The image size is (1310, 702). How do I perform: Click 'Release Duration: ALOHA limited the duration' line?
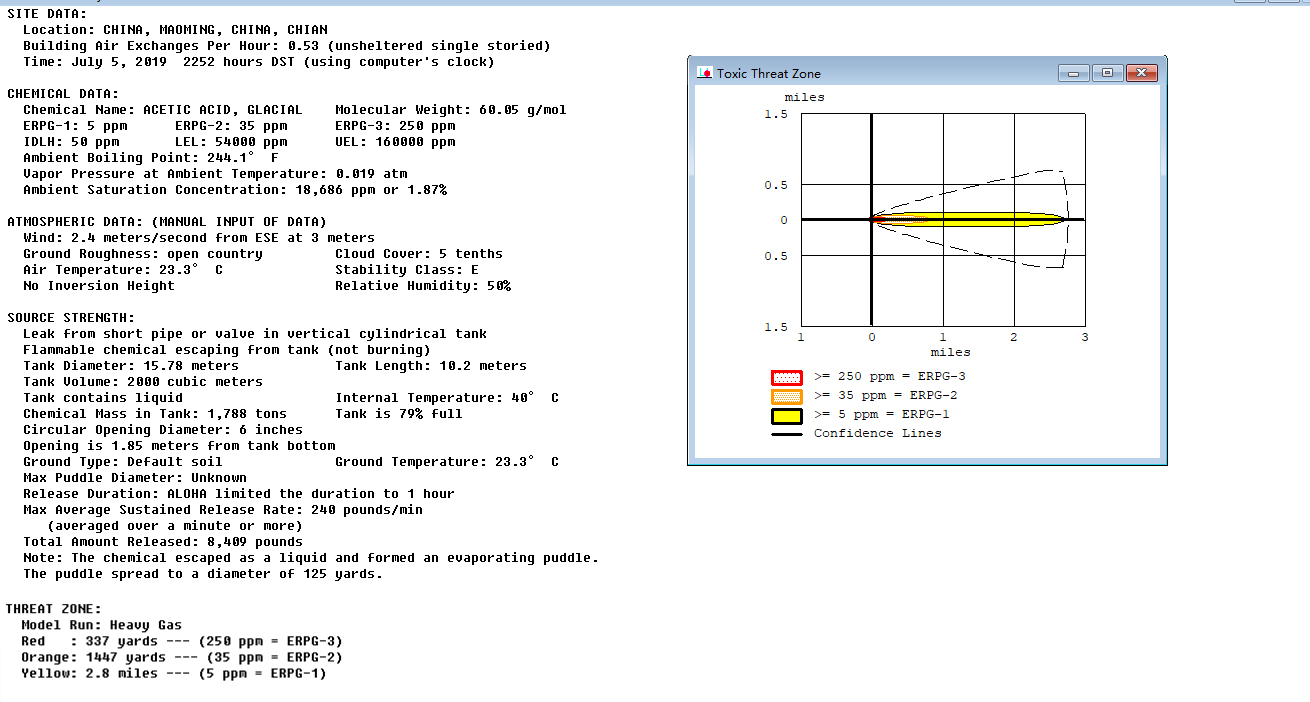[x=239, y=494]
